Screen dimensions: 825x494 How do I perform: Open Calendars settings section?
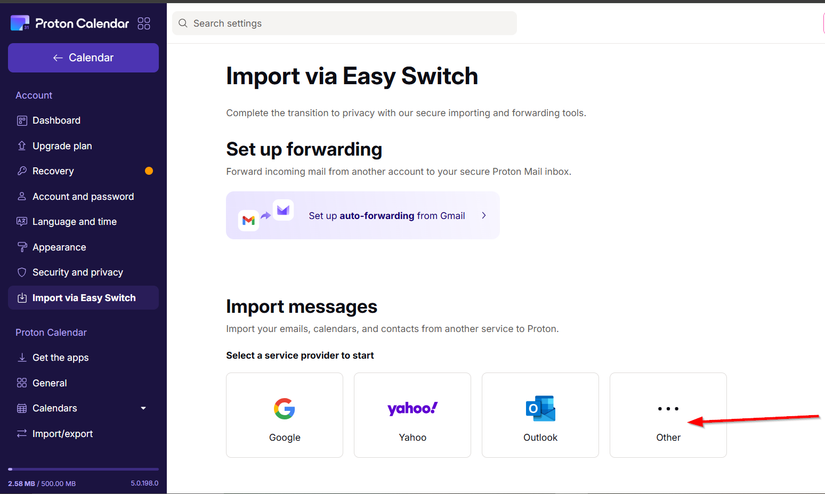83,408
